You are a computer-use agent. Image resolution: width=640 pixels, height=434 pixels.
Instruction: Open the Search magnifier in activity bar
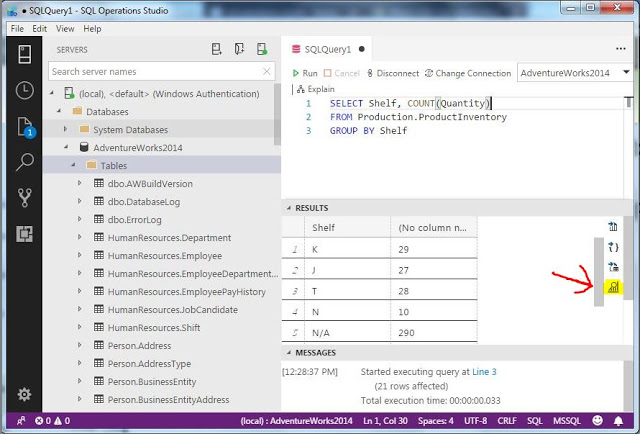coord(24,162)
